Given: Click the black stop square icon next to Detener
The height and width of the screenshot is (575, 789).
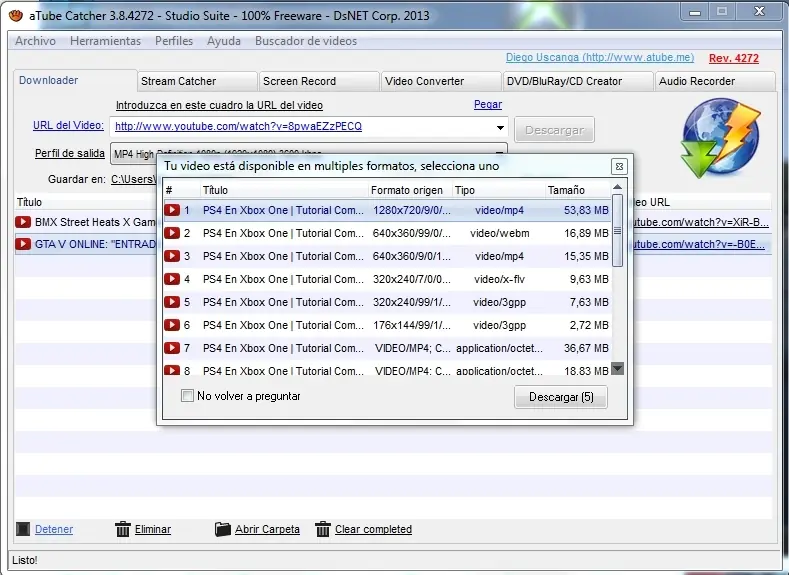Looking at the screenshot, I should click(x=23, y=529).
